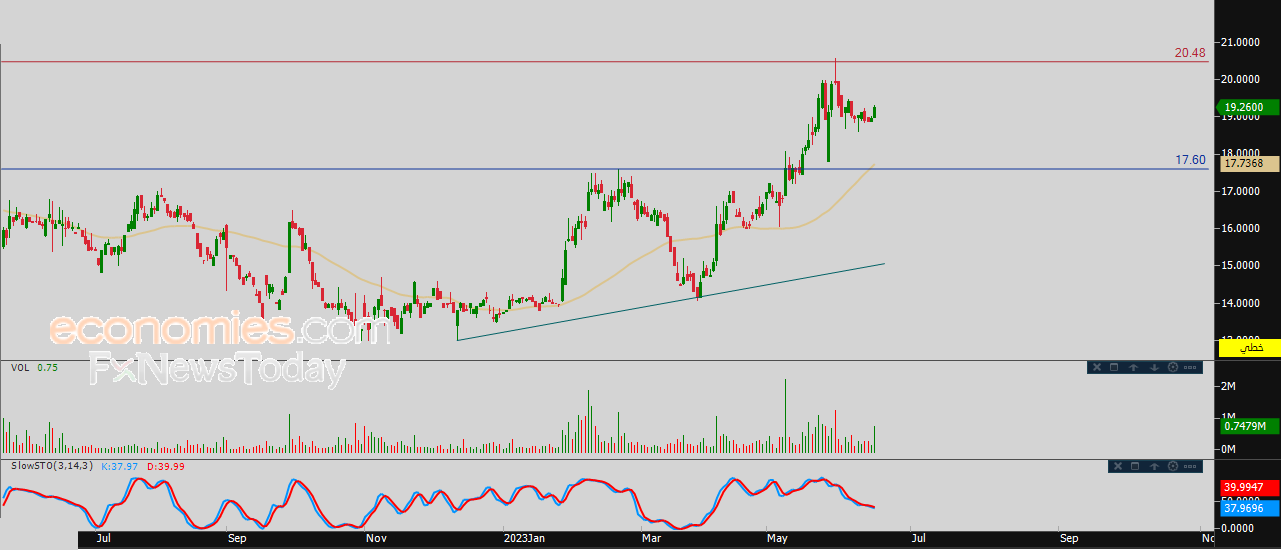This screenshot has height=550, width=1281.
Task: Close the SlowSTO indicator panel
Action: (x=1118, y=466)
